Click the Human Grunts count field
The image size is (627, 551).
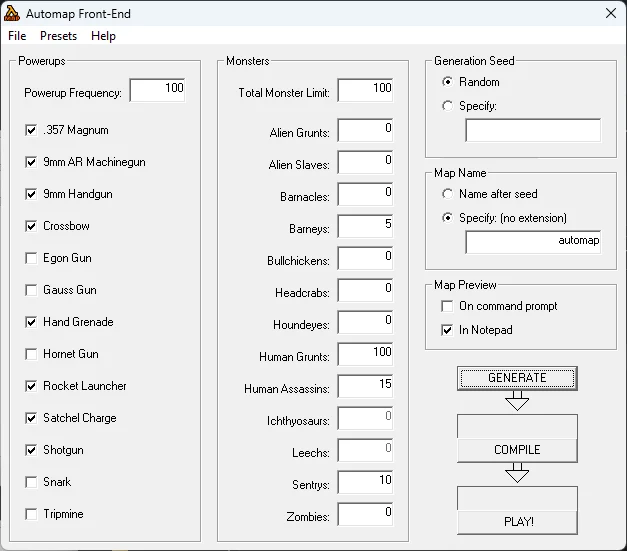click(x=365, y=354)
